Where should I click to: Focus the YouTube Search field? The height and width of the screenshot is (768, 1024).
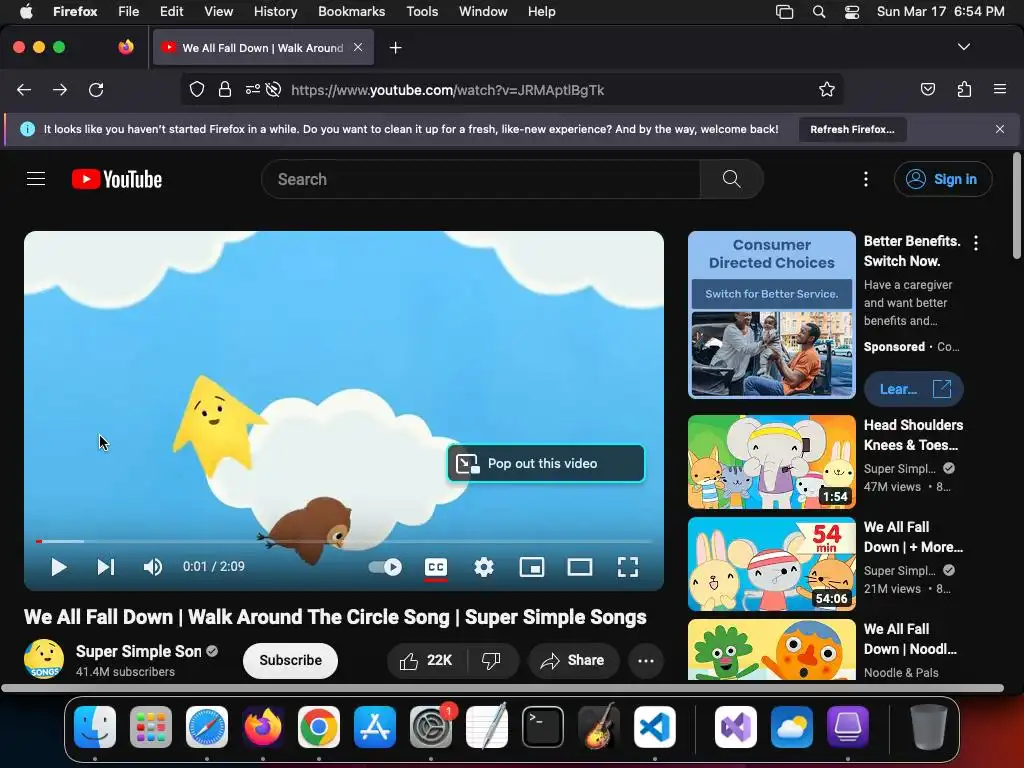click(481, 179)
